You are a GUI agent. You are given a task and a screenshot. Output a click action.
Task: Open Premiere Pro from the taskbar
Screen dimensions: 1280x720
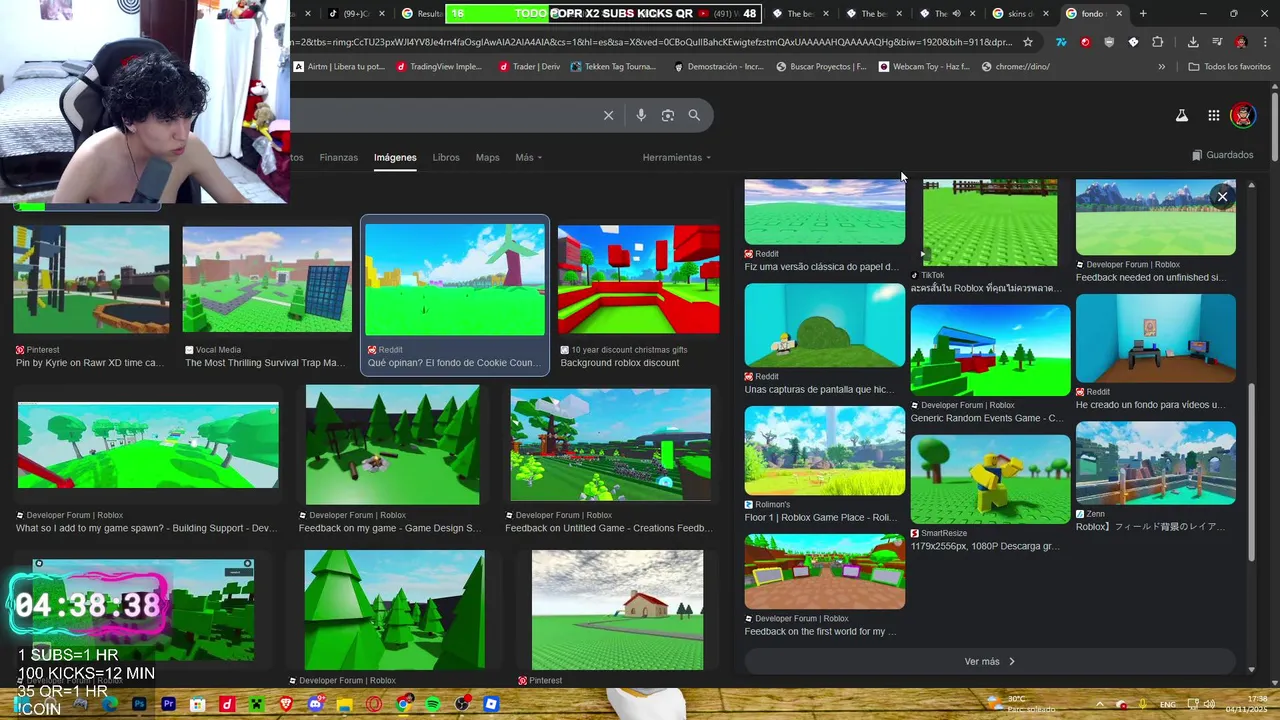[168, 704]
